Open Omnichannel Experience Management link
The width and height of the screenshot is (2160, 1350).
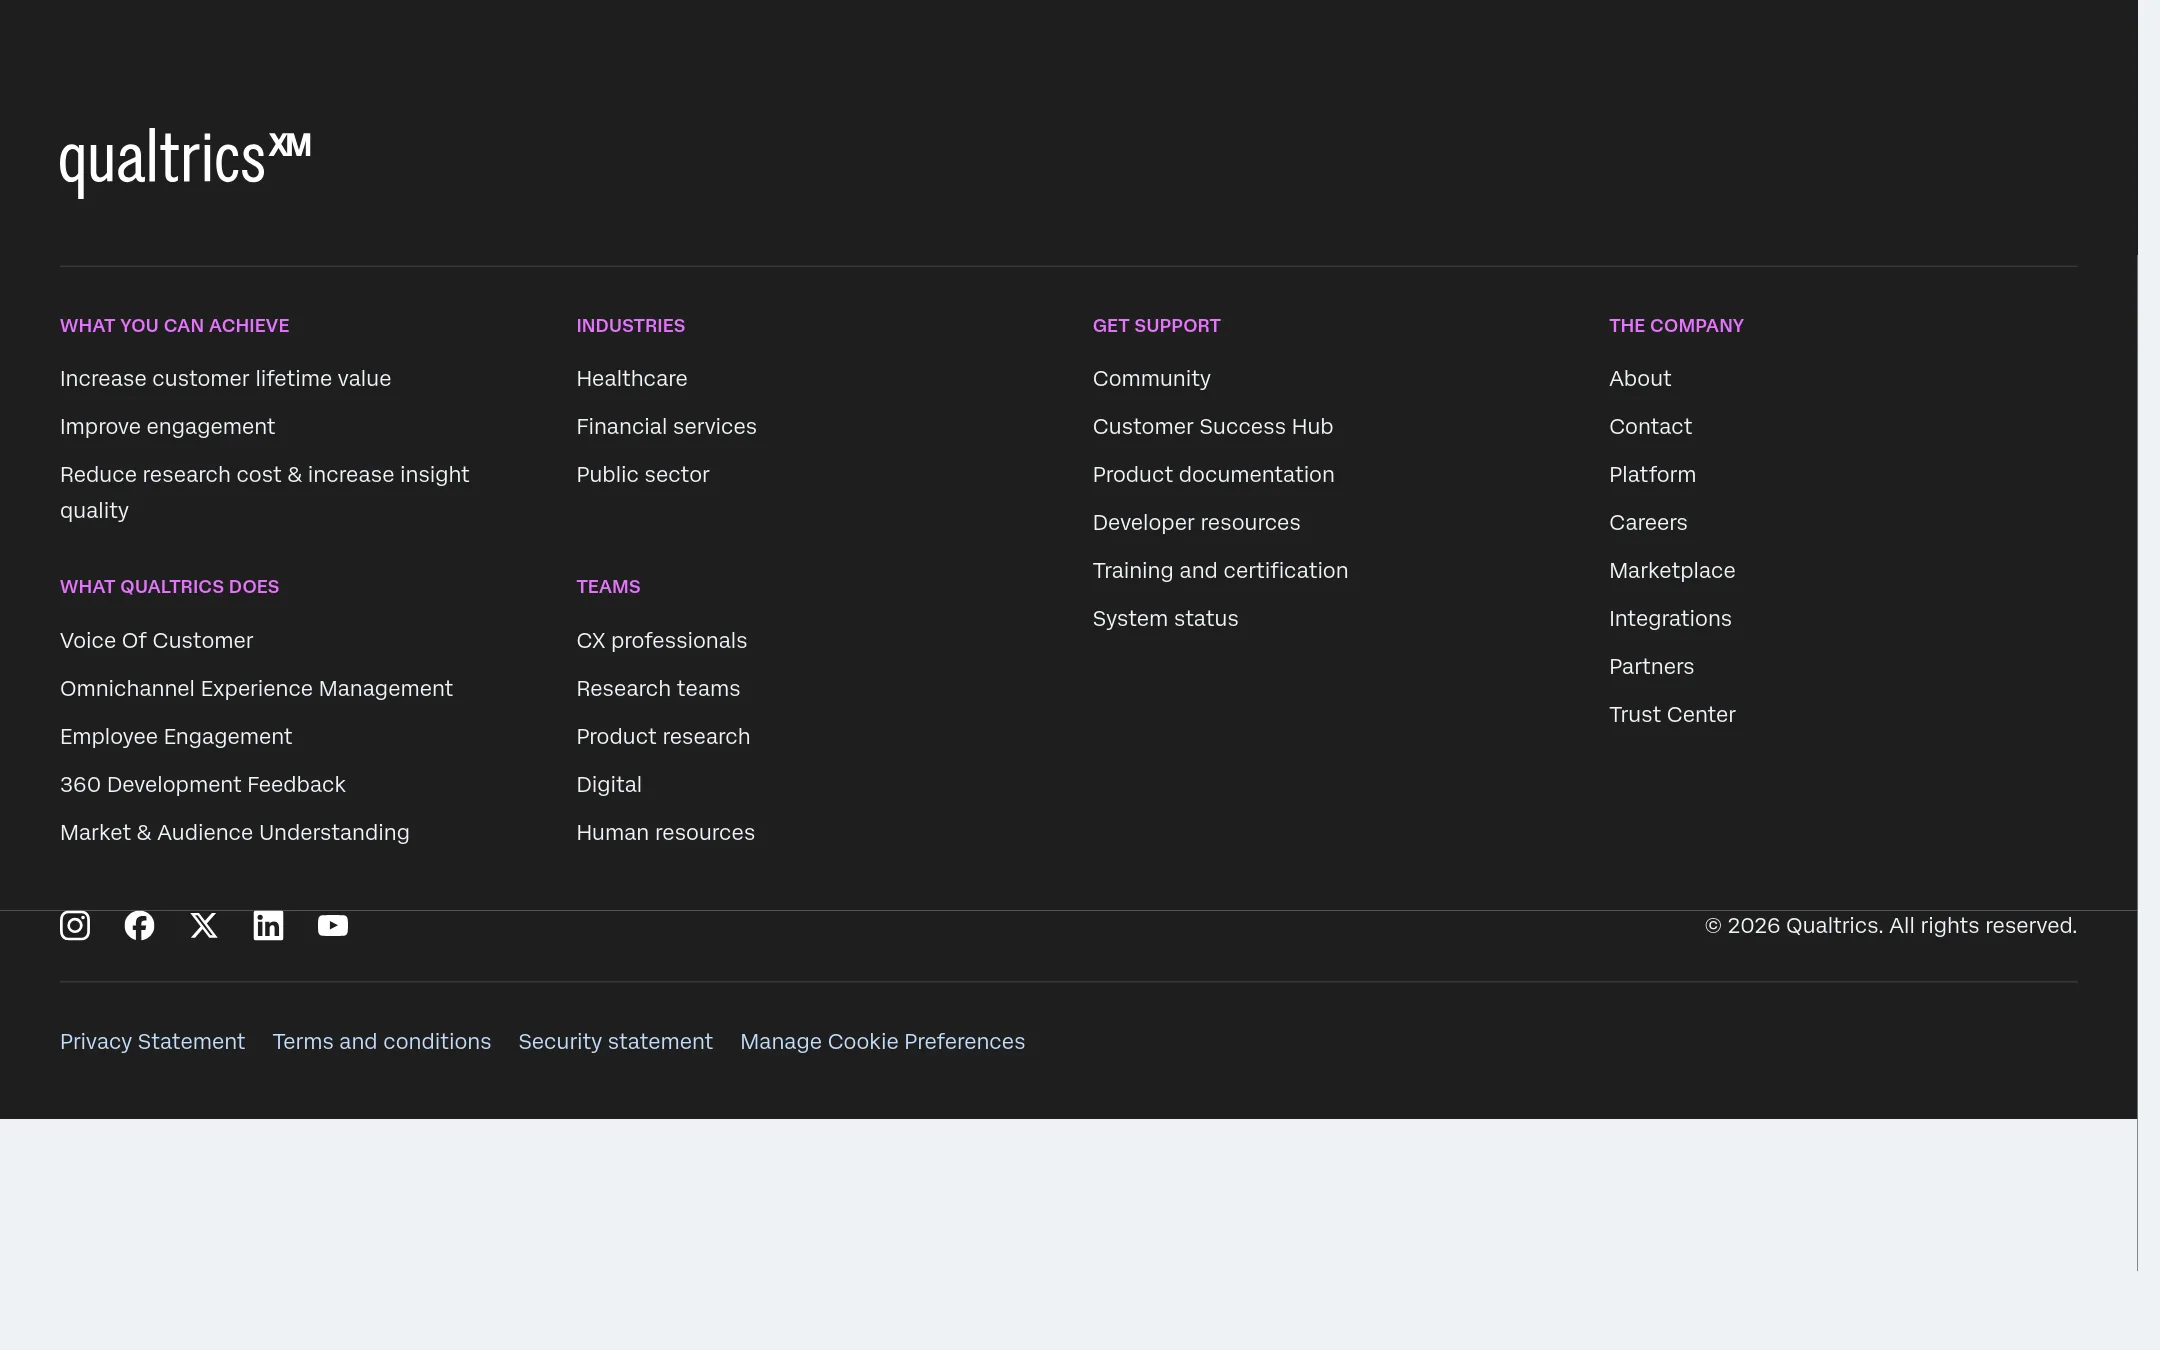[x=256, y=689]
